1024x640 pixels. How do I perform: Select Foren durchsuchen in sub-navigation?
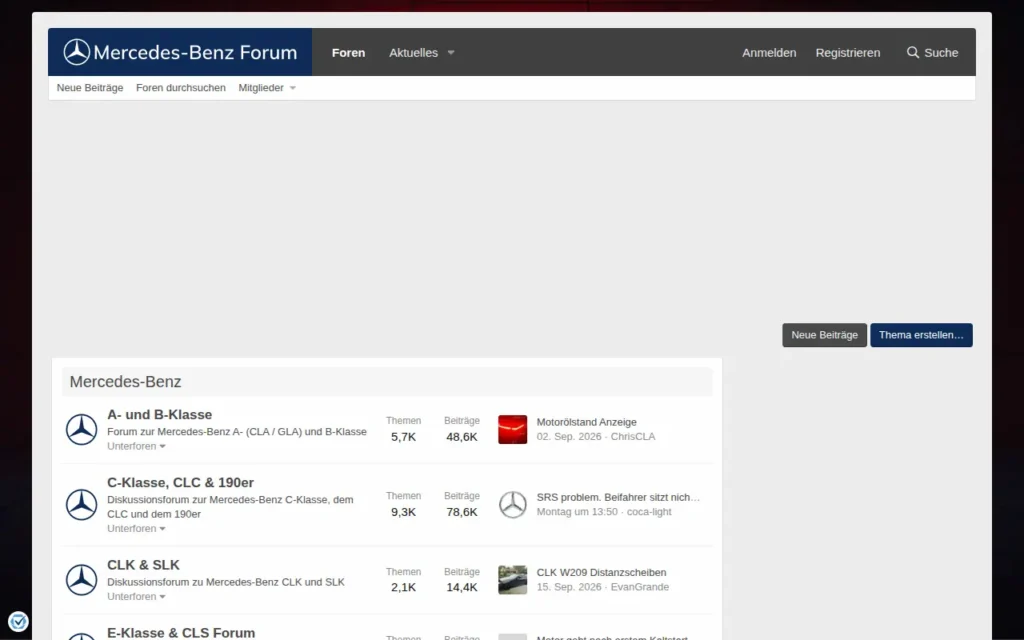click(x=181, y=88)
